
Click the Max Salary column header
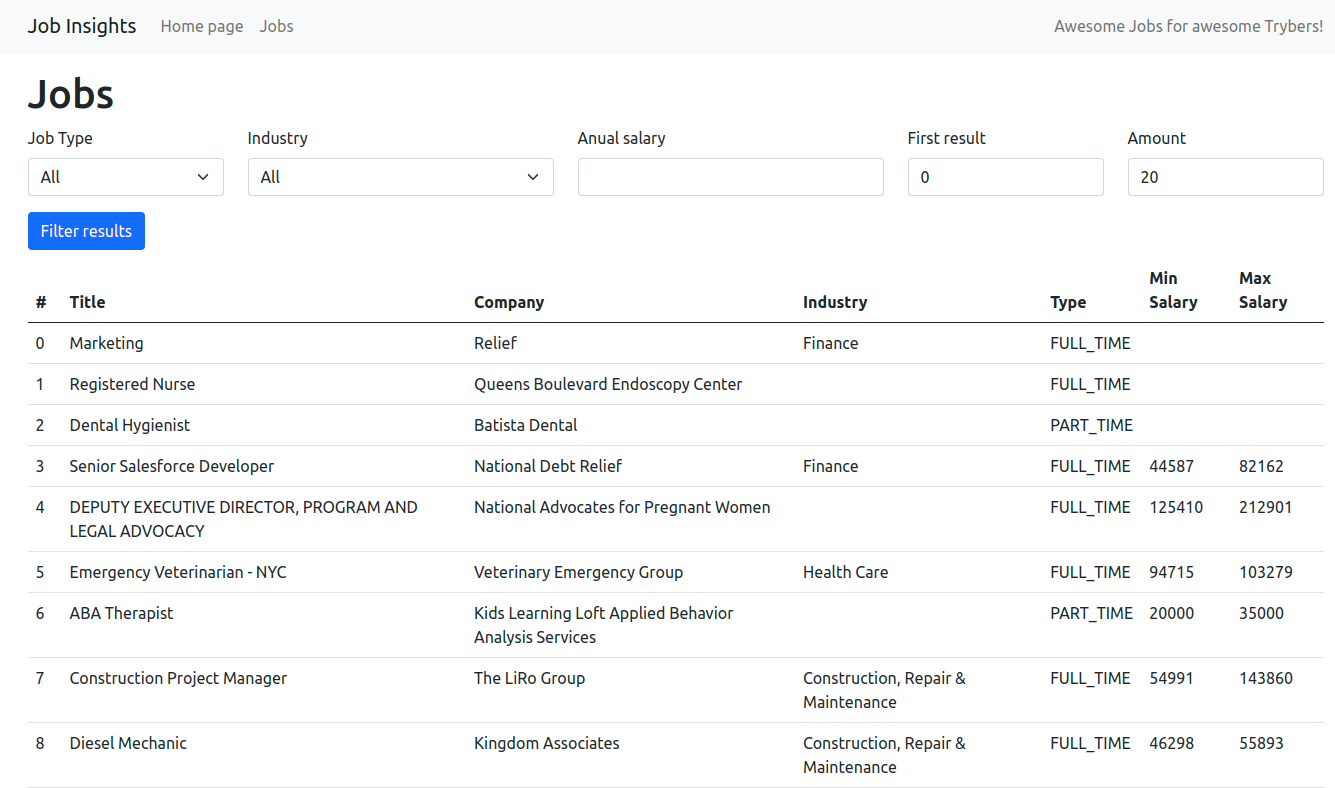click(x=1263, y=290)
